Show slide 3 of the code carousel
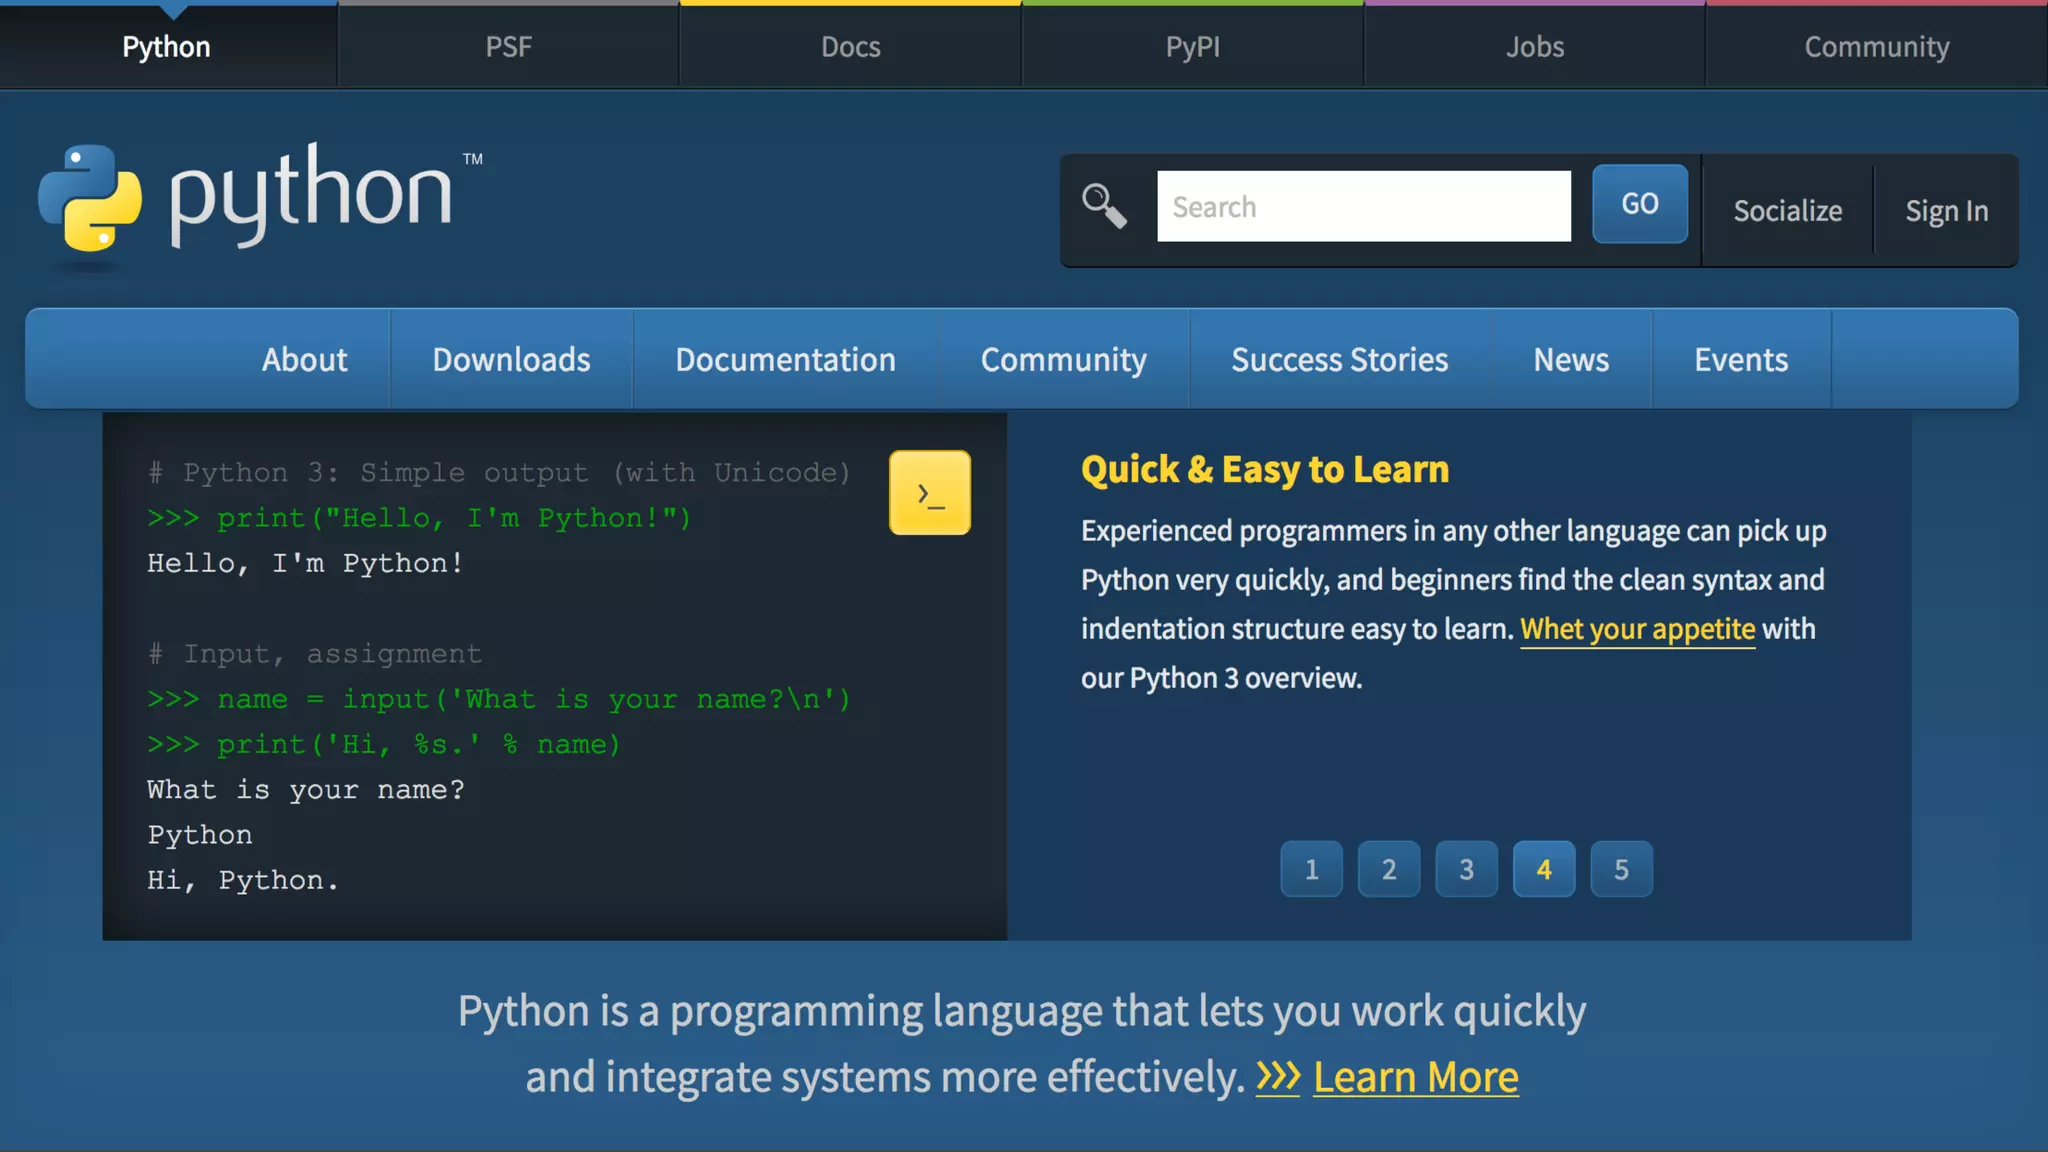Image resolution: width=2048 pixels, height=1152 pixels. point(1466,869)
